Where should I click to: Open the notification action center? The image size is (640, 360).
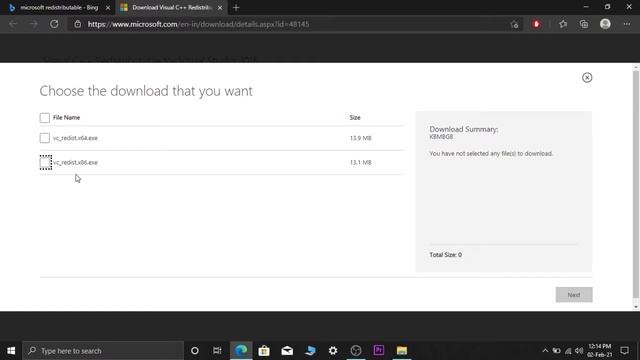click(x=624, y=351)
